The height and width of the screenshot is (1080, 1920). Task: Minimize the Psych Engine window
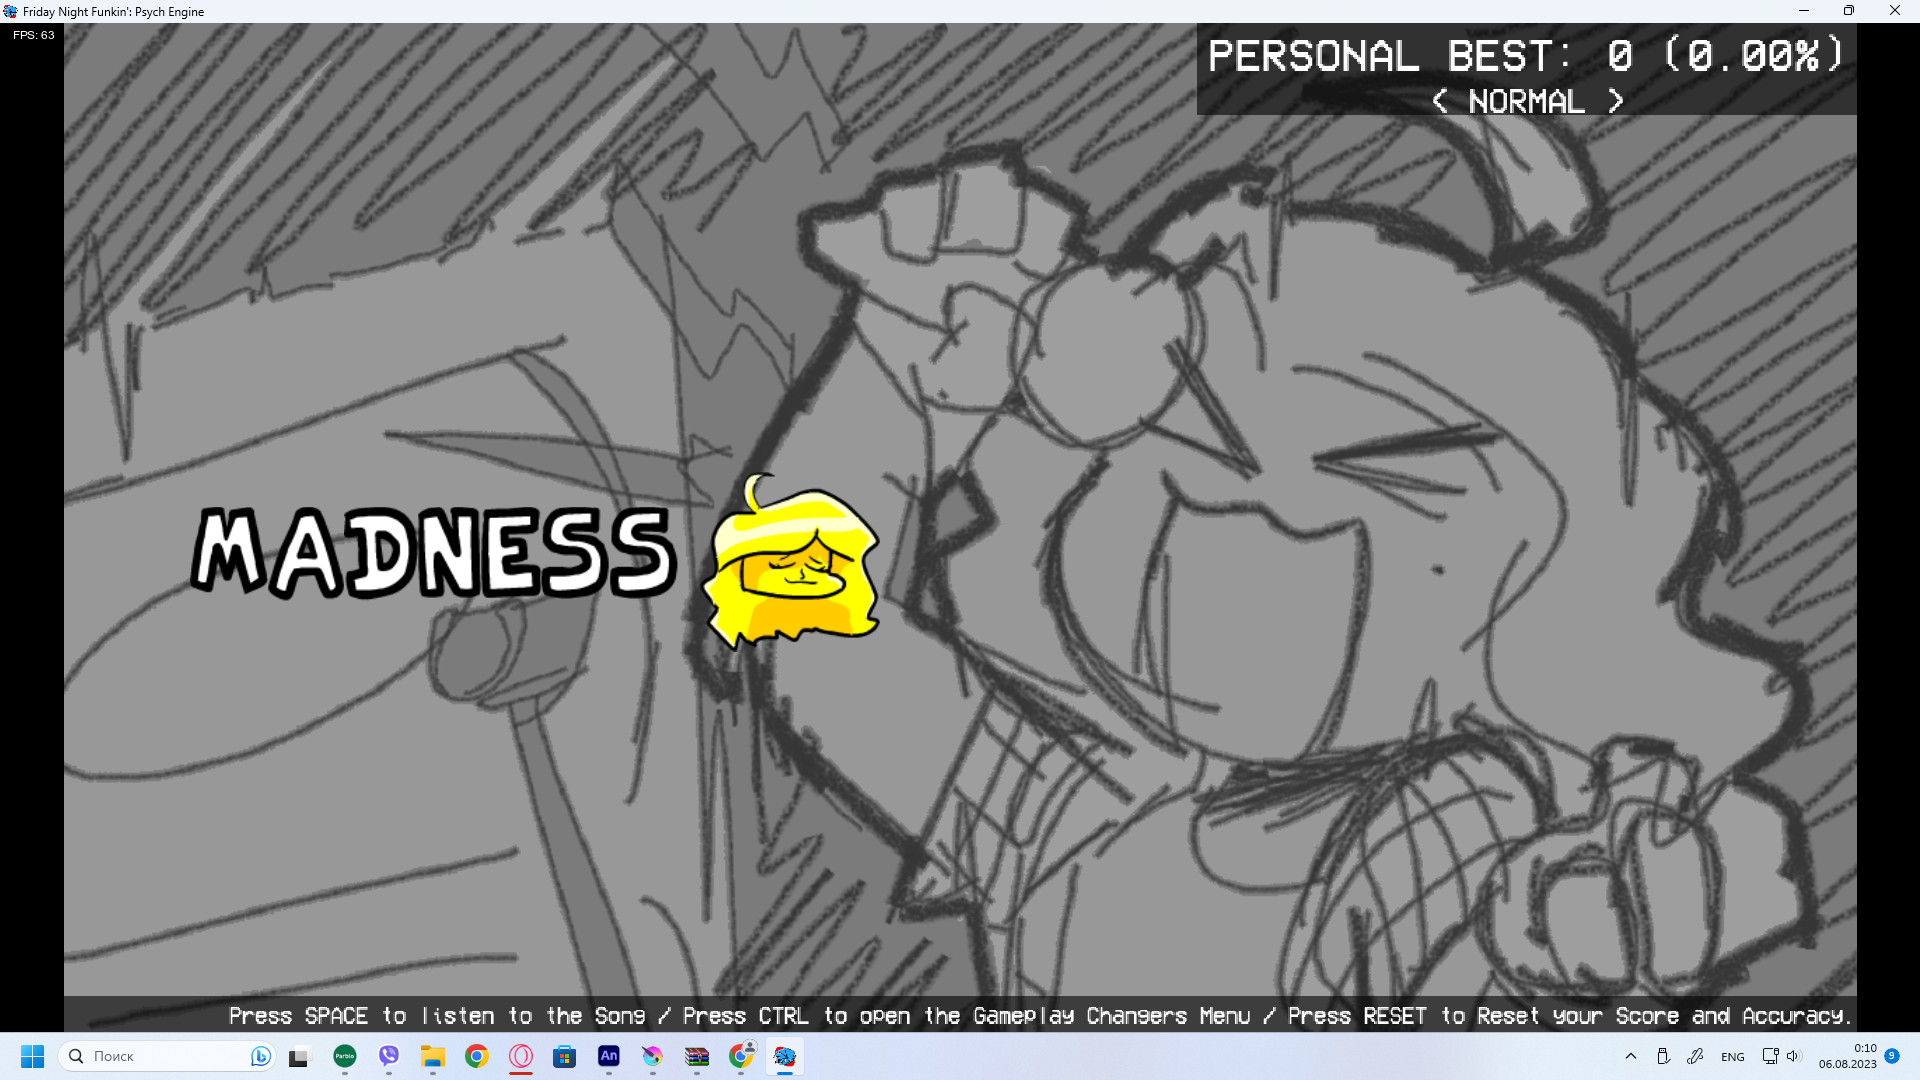tap(1804, 11)
